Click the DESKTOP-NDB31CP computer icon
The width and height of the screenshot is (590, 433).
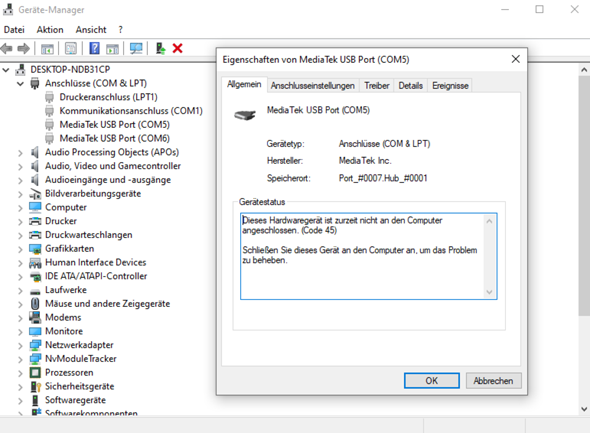pyautogui.click(x=20, y=70)
